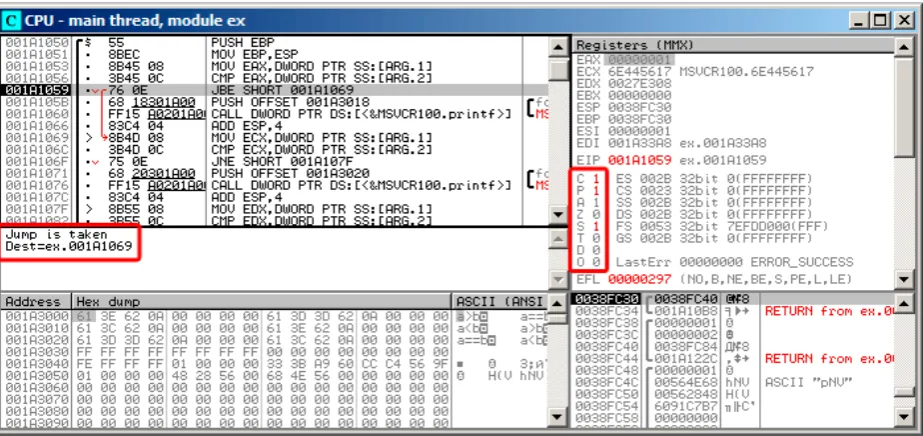The image size is (923, 436).
Task: Click the CPU window's C title bar icon
Action: (11, 21)
